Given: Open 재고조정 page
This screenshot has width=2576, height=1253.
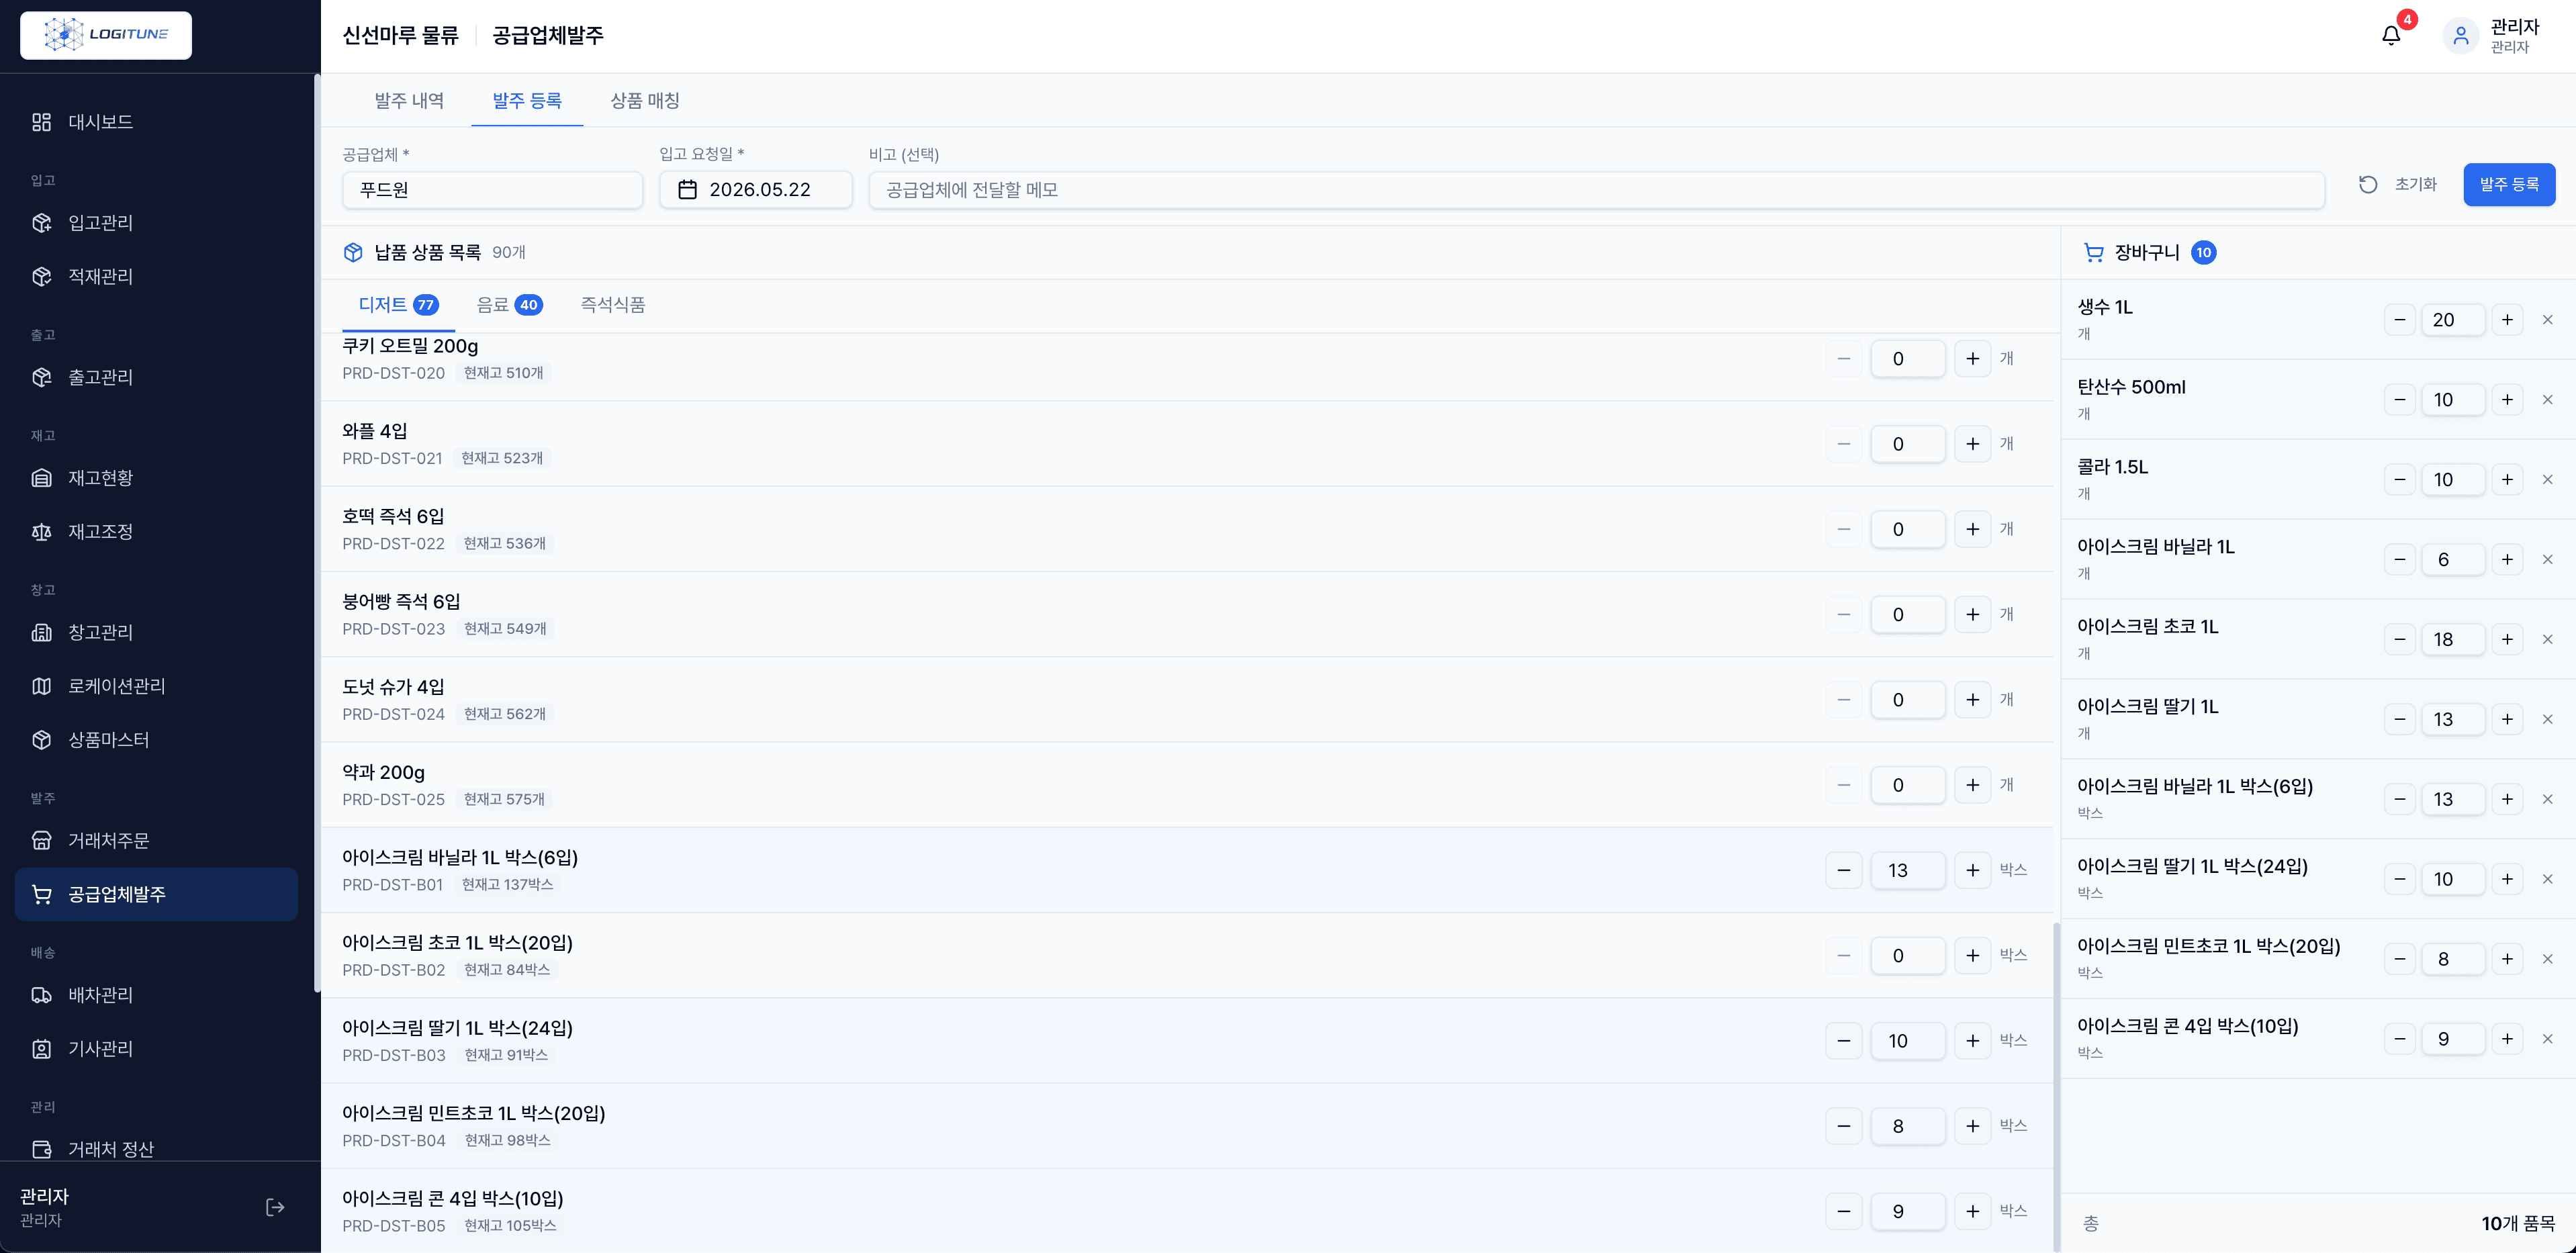Looking at the screenshot, I should (x=156, y=532).
